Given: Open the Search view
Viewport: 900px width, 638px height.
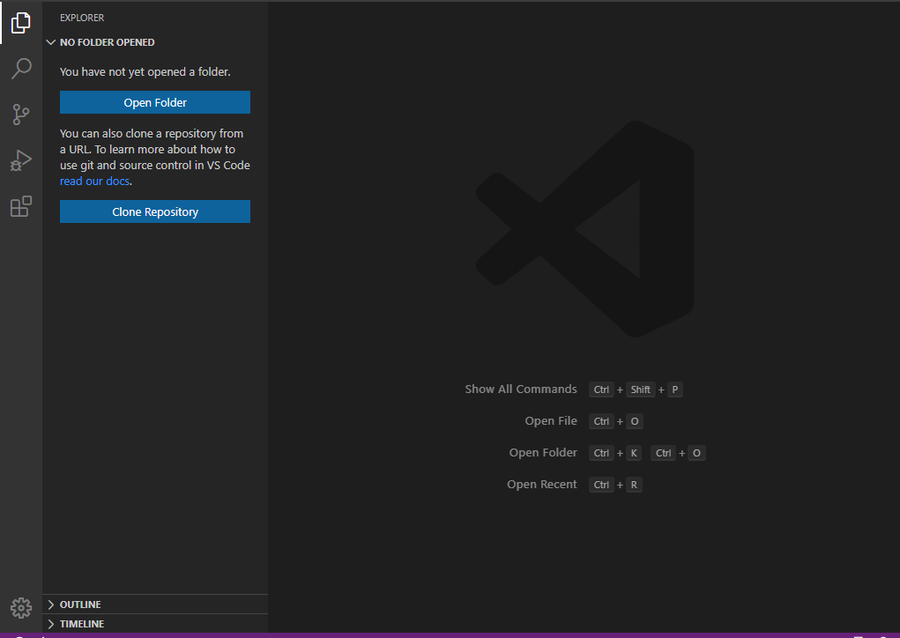Looking at the screenshot, I should 21,68.
